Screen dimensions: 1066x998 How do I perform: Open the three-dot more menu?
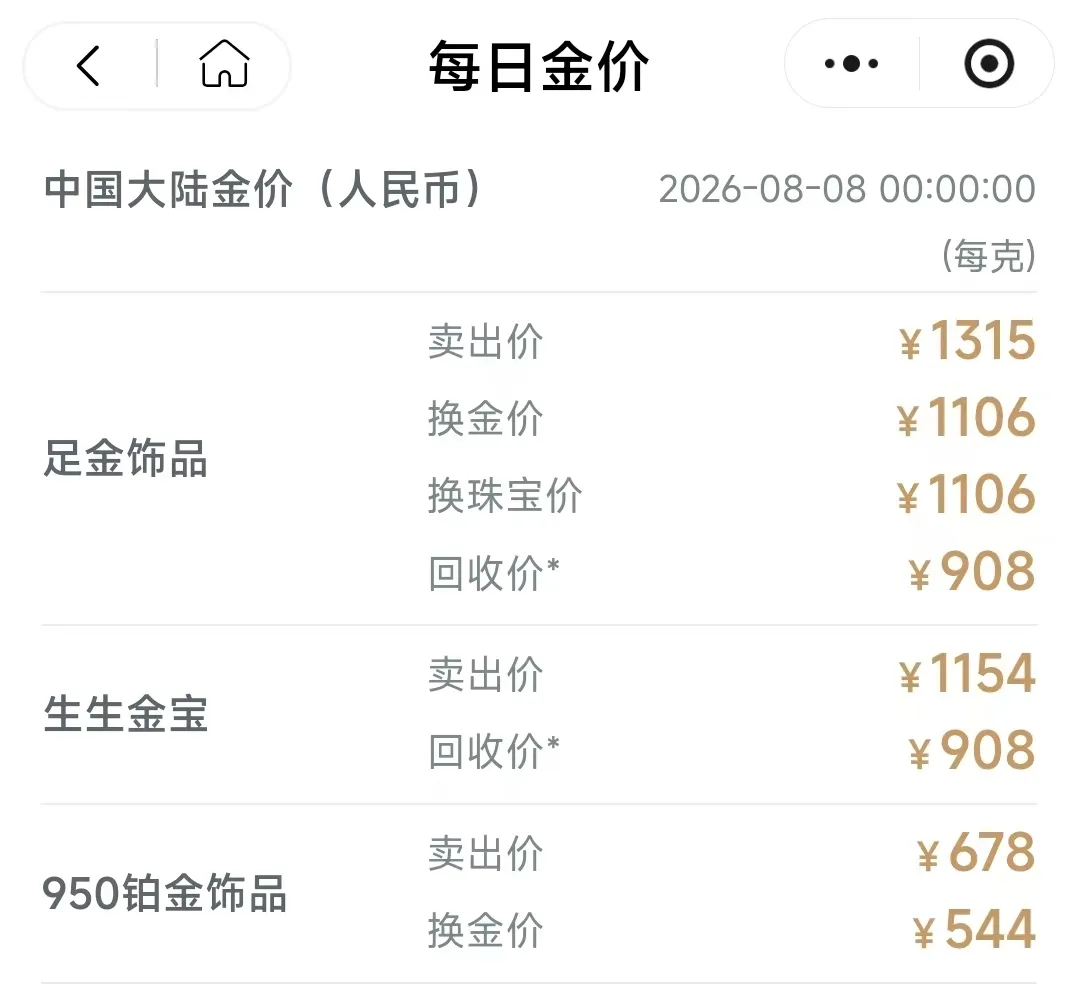[851, 64]
